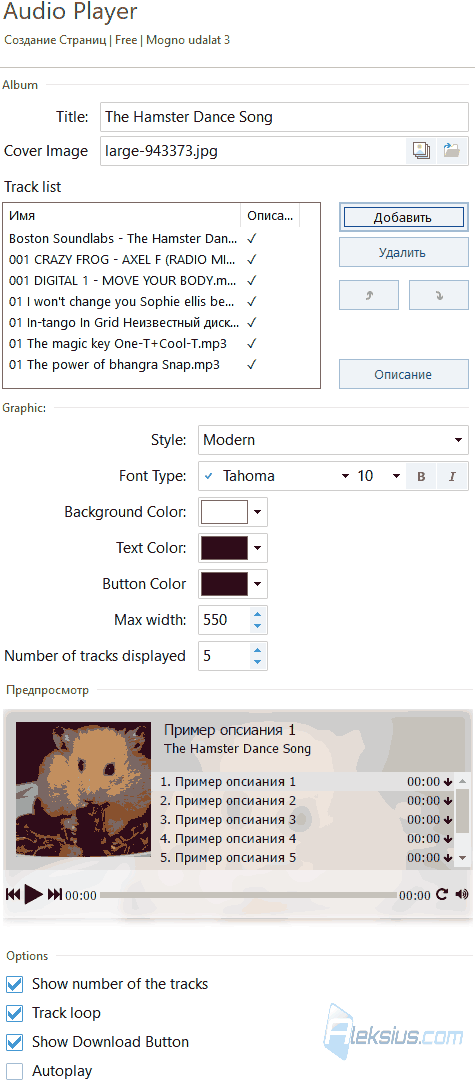
Task: Skip to next track in preview
Action: [x=55, y=895]
